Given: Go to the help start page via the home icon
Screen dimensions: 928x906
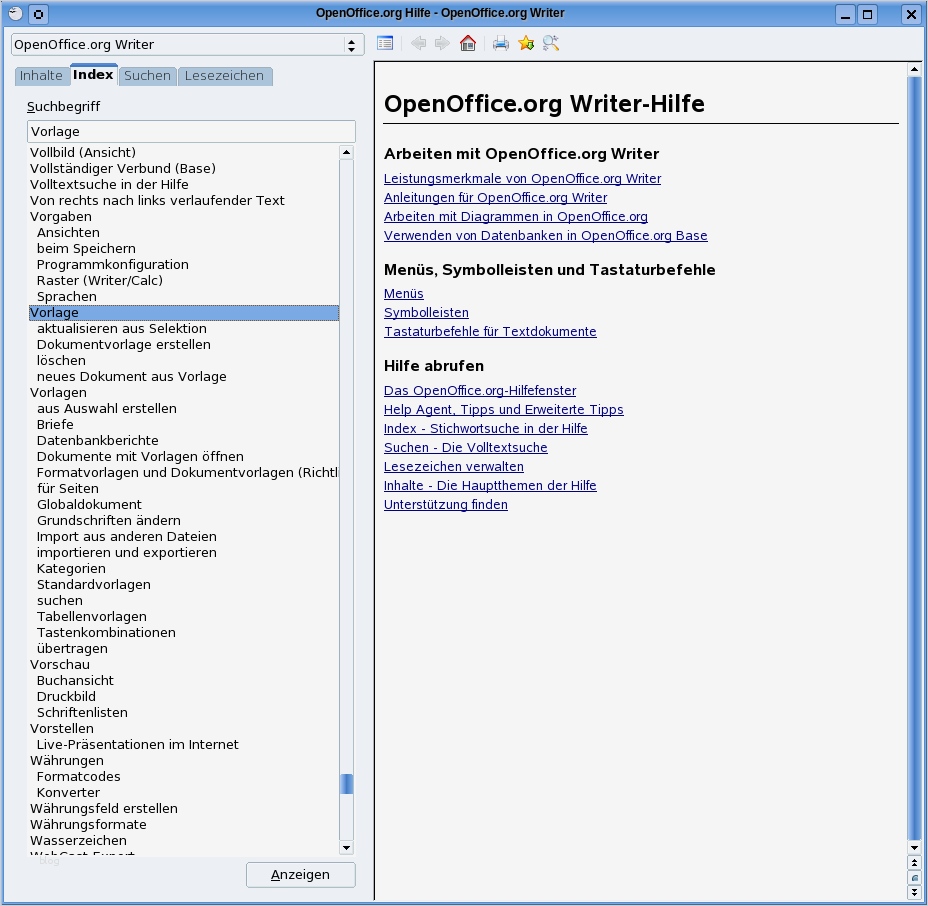Looking at the screenshot, I should tap(468, 43).
